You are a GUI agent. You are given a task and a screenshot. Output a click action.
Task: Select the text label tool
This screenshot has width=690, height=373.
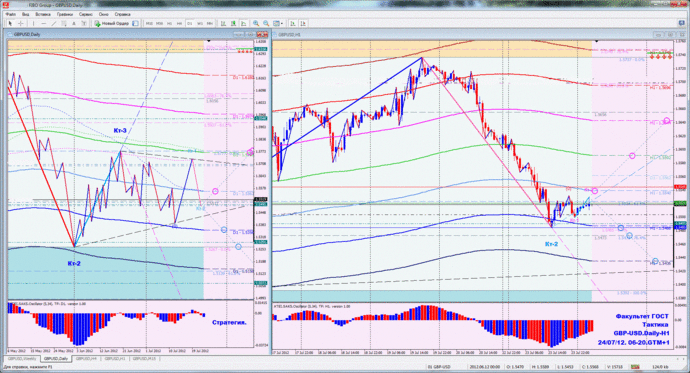point(73,23)
